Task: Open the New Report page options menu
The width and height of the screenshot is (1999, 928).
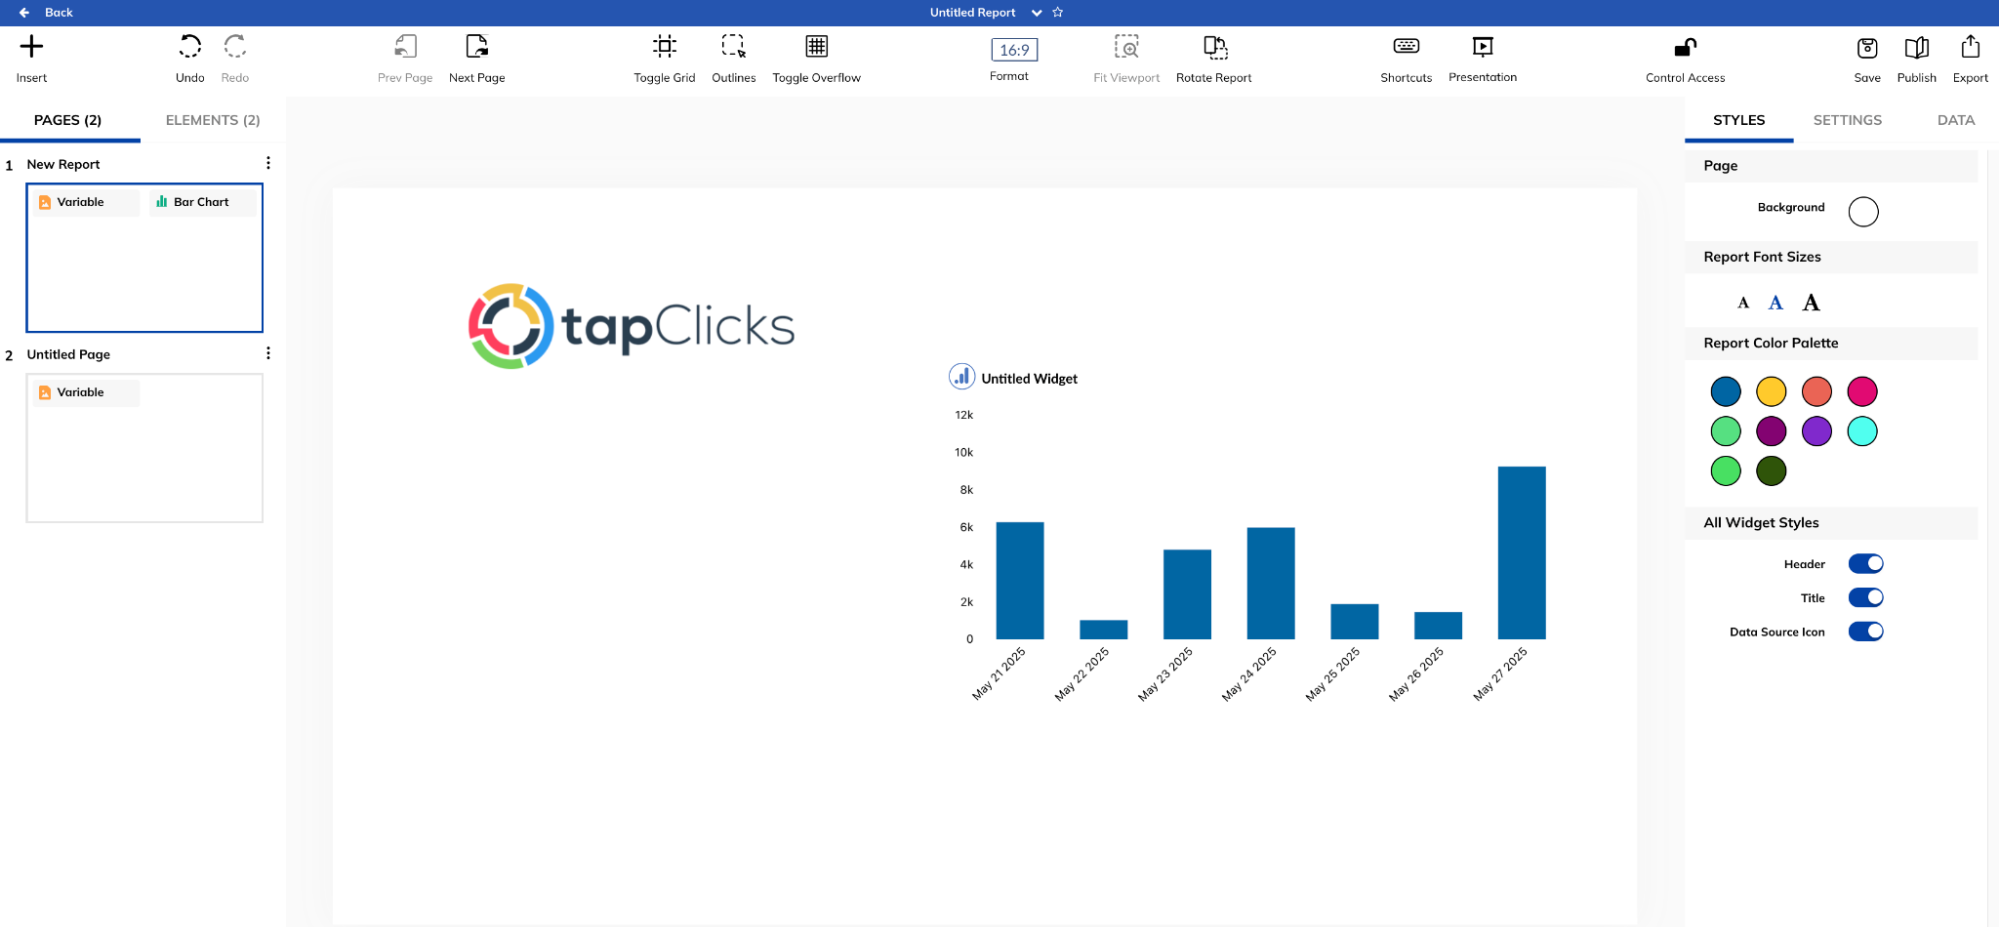Action: pos(267,161)
